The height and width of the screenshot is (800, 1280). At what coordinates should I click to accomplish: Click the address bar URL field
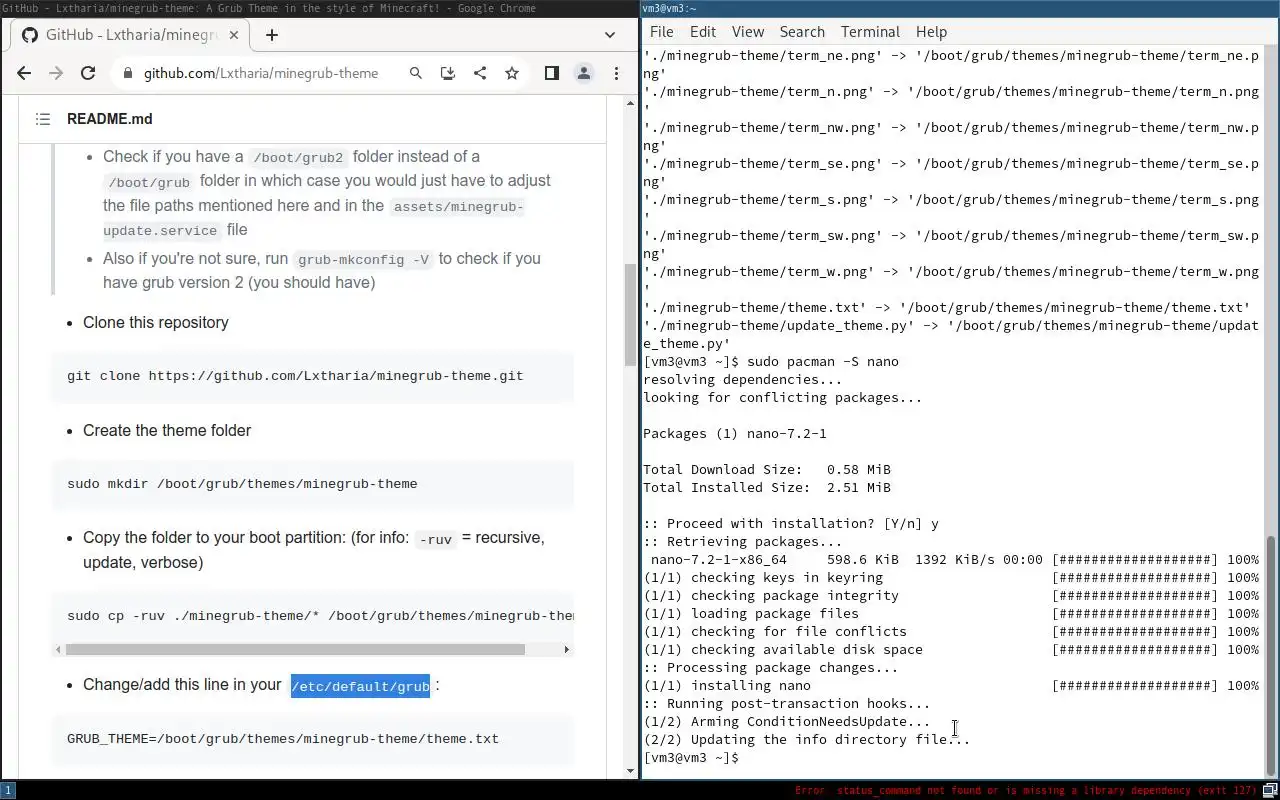coord(261,73)
